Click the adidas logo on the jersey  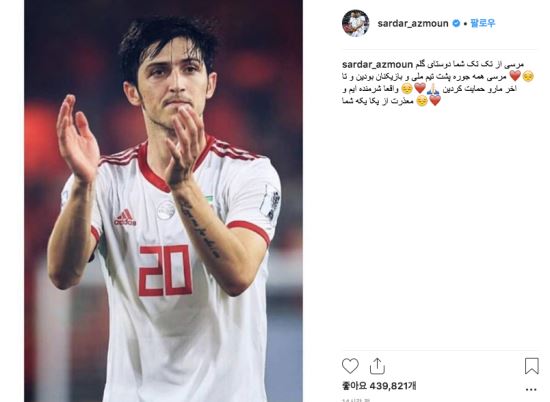click(125, 217)
